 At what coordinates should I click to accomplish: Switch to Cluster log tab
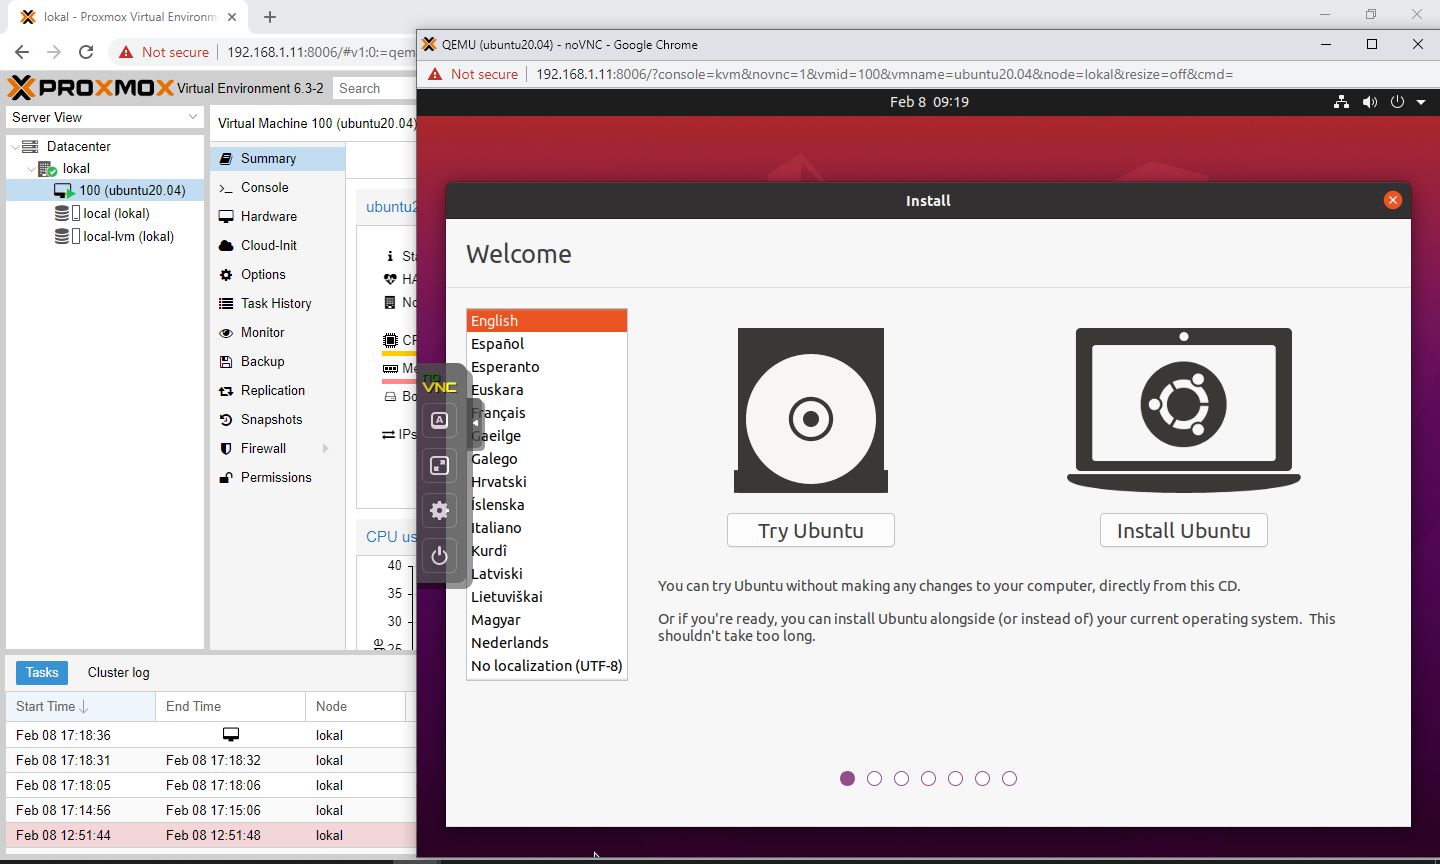coord(118,673)
